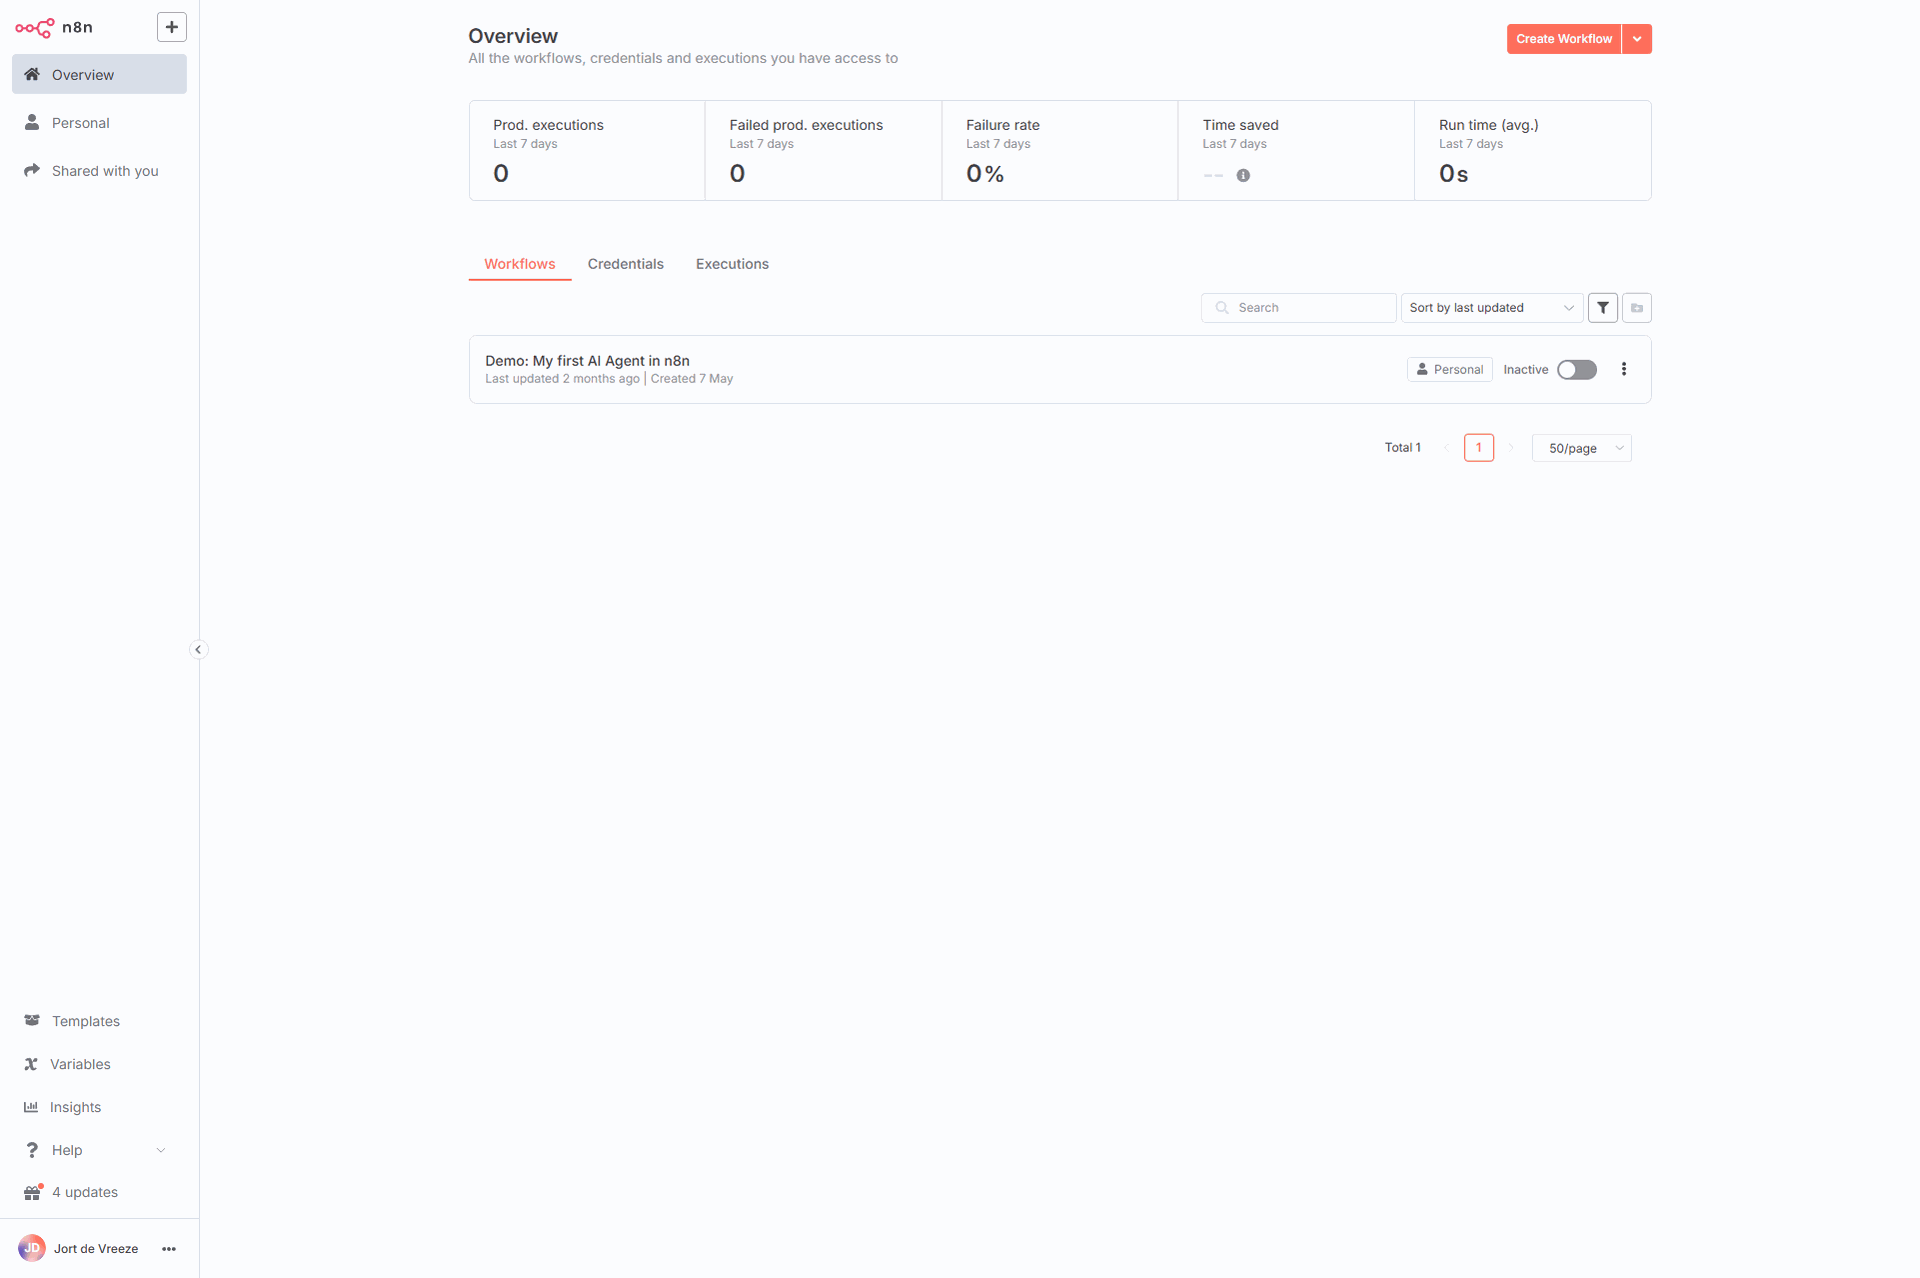
Task: Click the Personal badge on workflow
Action: point(1450,369)
